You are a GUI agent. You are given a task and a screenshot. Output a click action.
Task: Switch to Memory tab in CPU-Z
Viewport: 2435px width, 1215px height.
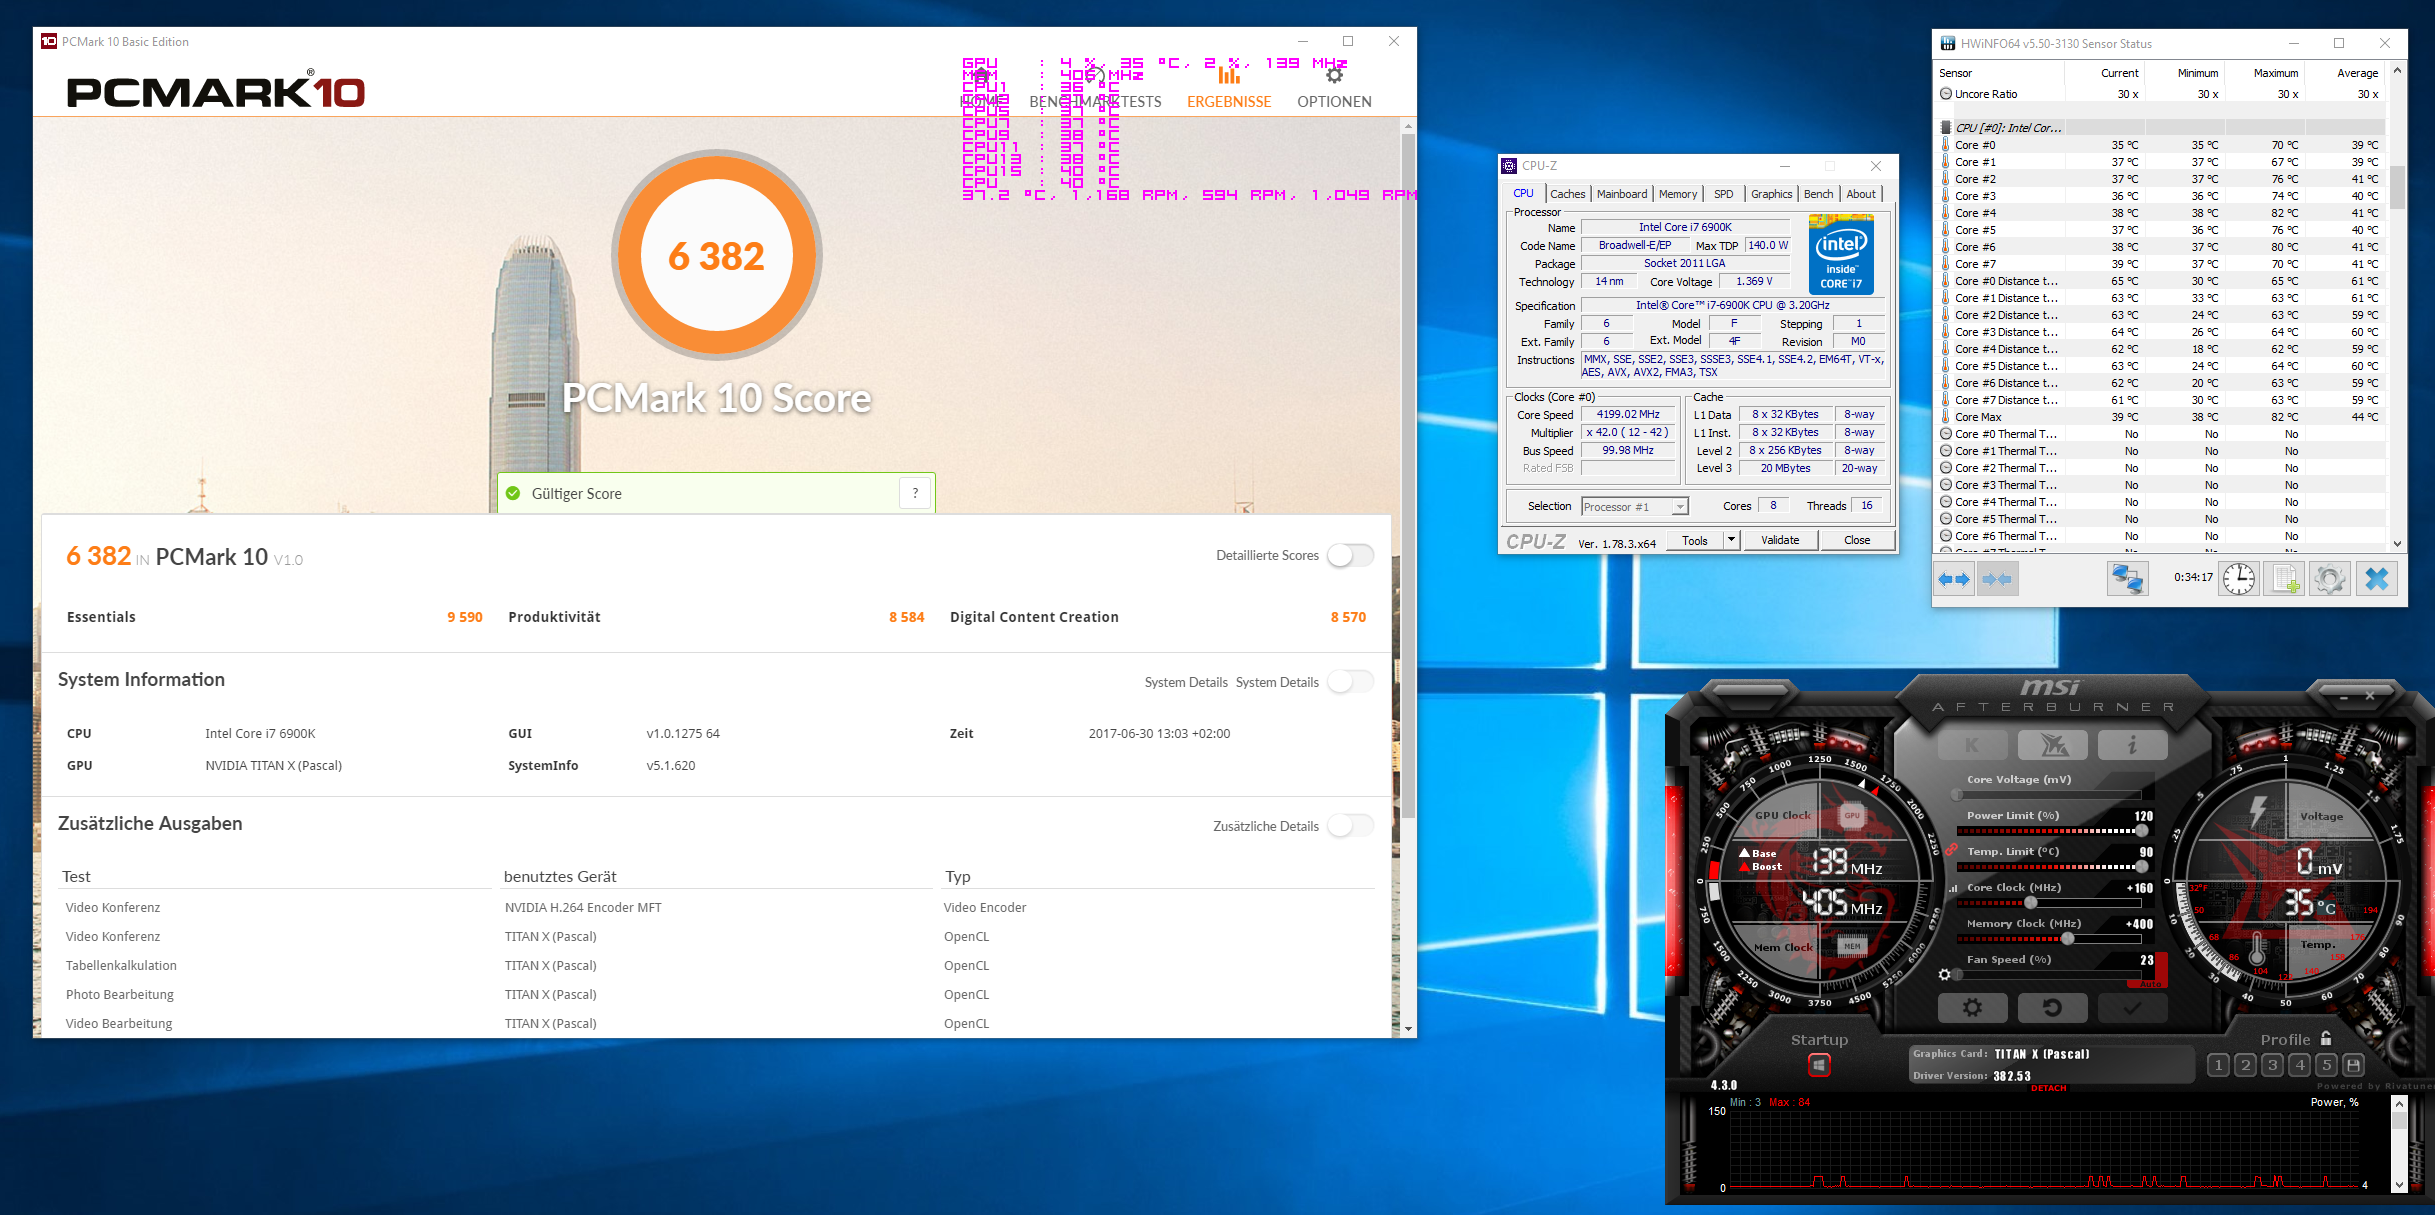click(x=1677, y=194)
